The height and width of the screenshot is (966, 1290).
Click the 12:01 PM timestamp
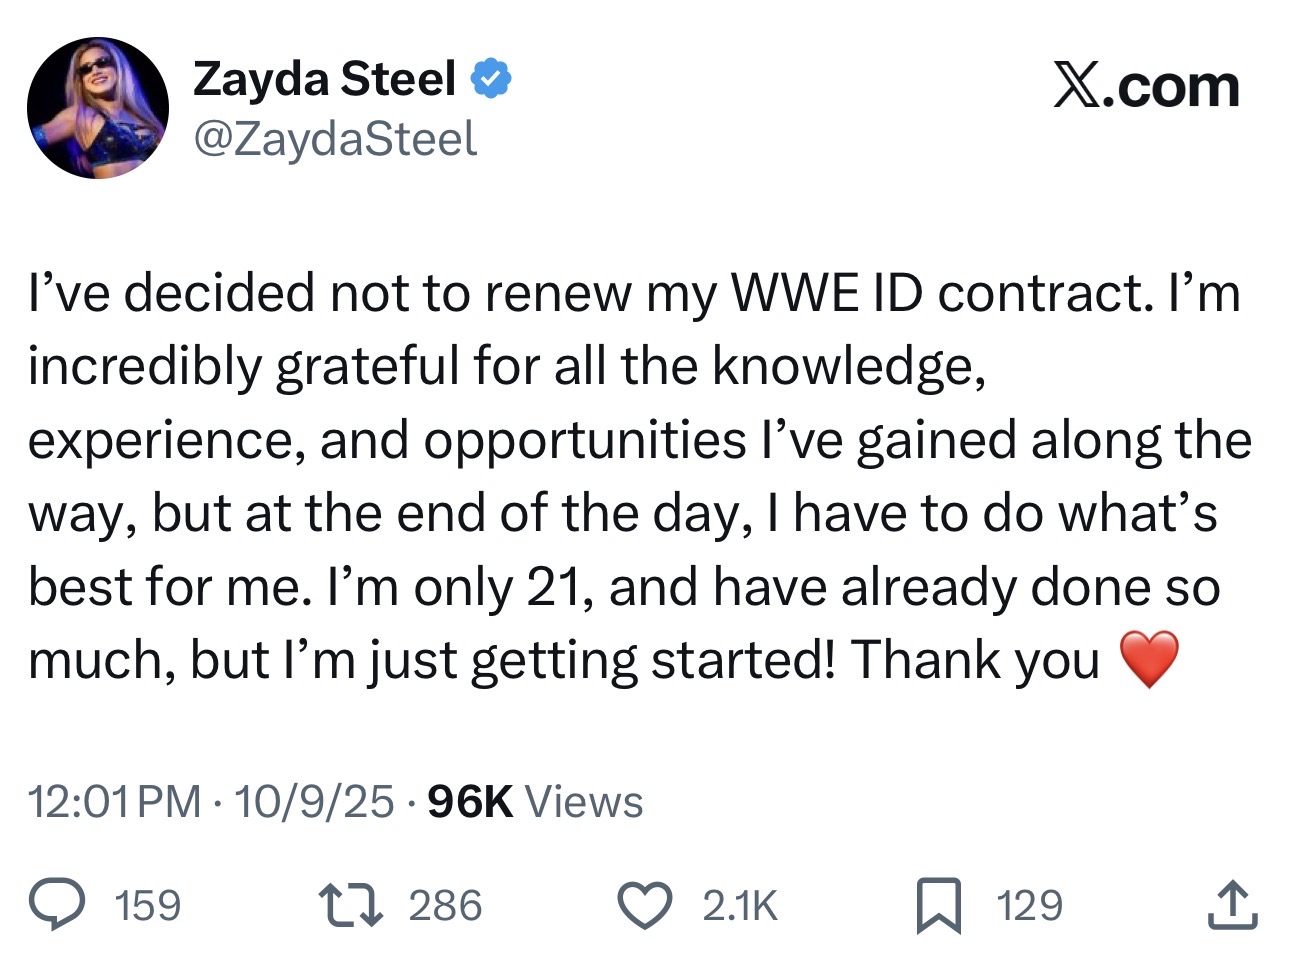coord(114,802)
